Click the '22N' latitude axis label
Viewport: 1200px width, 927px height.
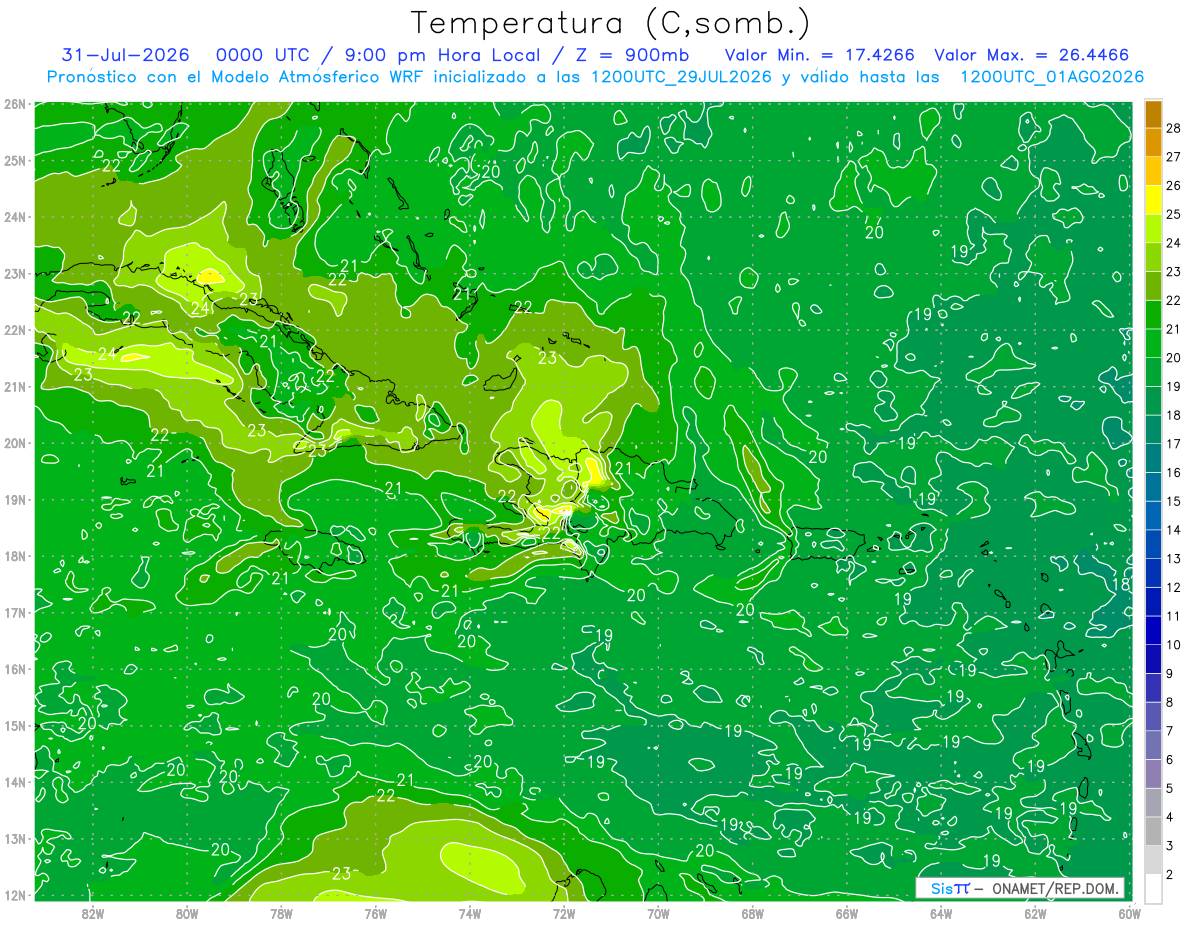click(15, 330)
